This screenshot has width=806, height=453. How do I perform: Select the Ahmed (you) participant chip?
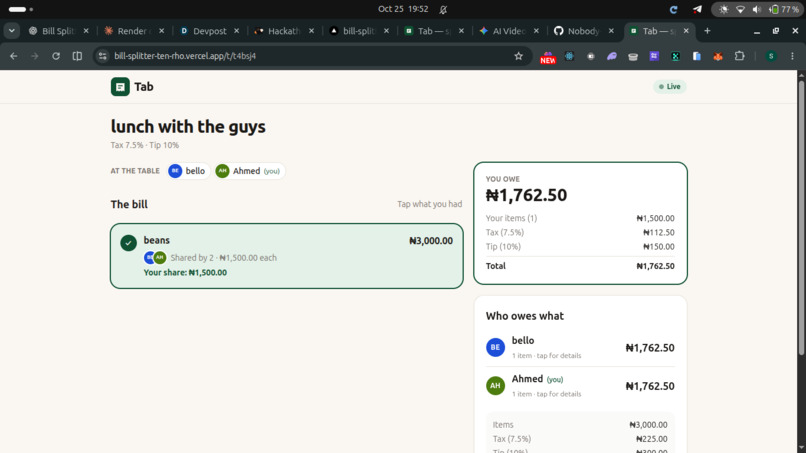(250, 171)
